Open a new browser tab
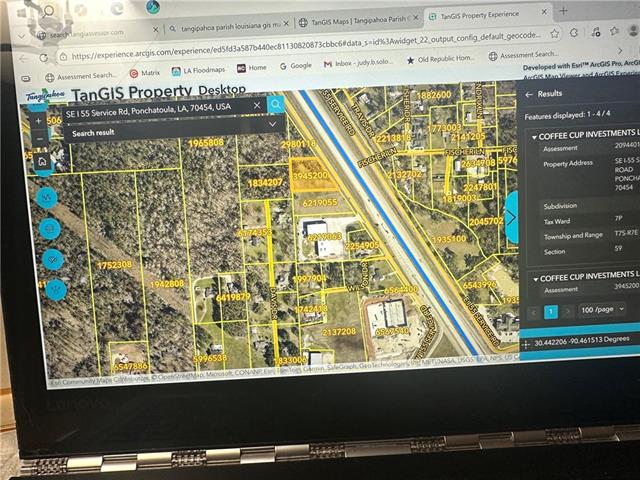640x480 pixels. point(564,11)
